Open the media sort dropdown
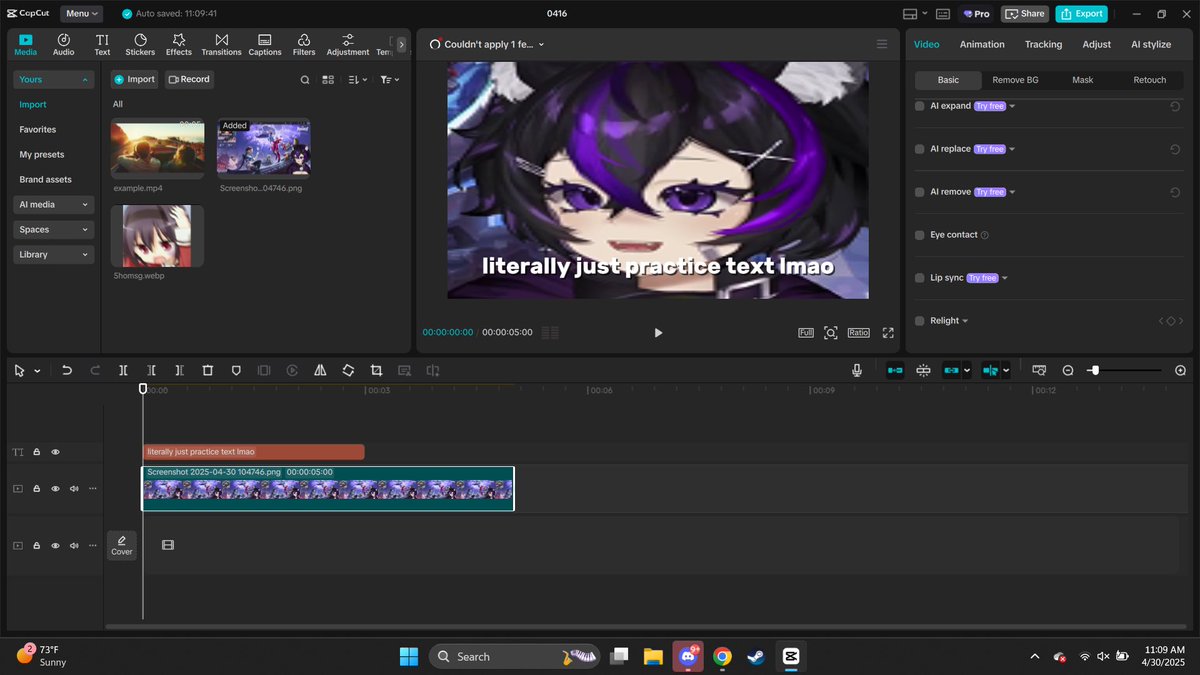Screen dimensions: 1200x675 (x=358, y=79)
